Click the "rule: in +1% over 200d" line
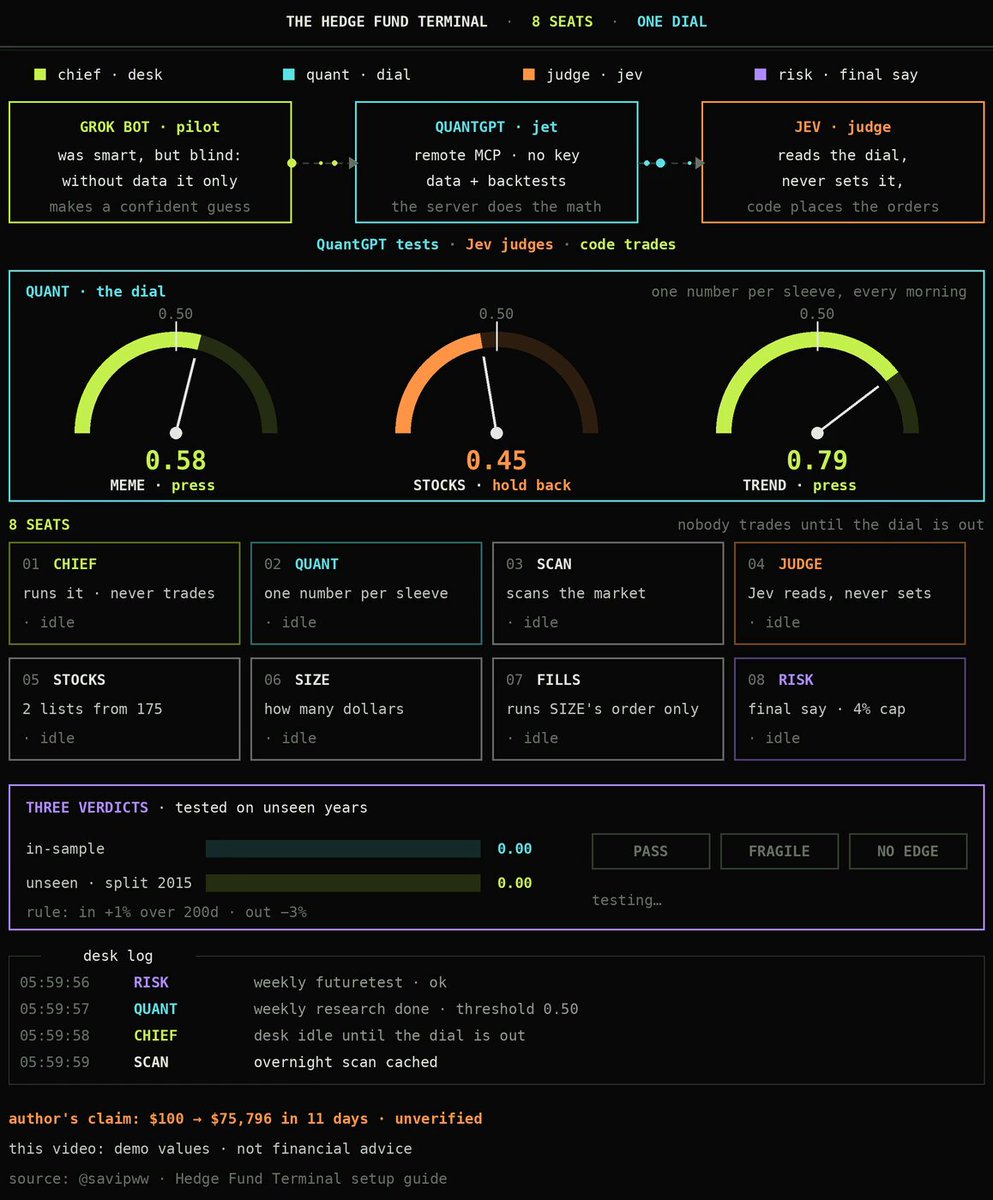Viewport: 993px width, 1200px height. (166, 912)
